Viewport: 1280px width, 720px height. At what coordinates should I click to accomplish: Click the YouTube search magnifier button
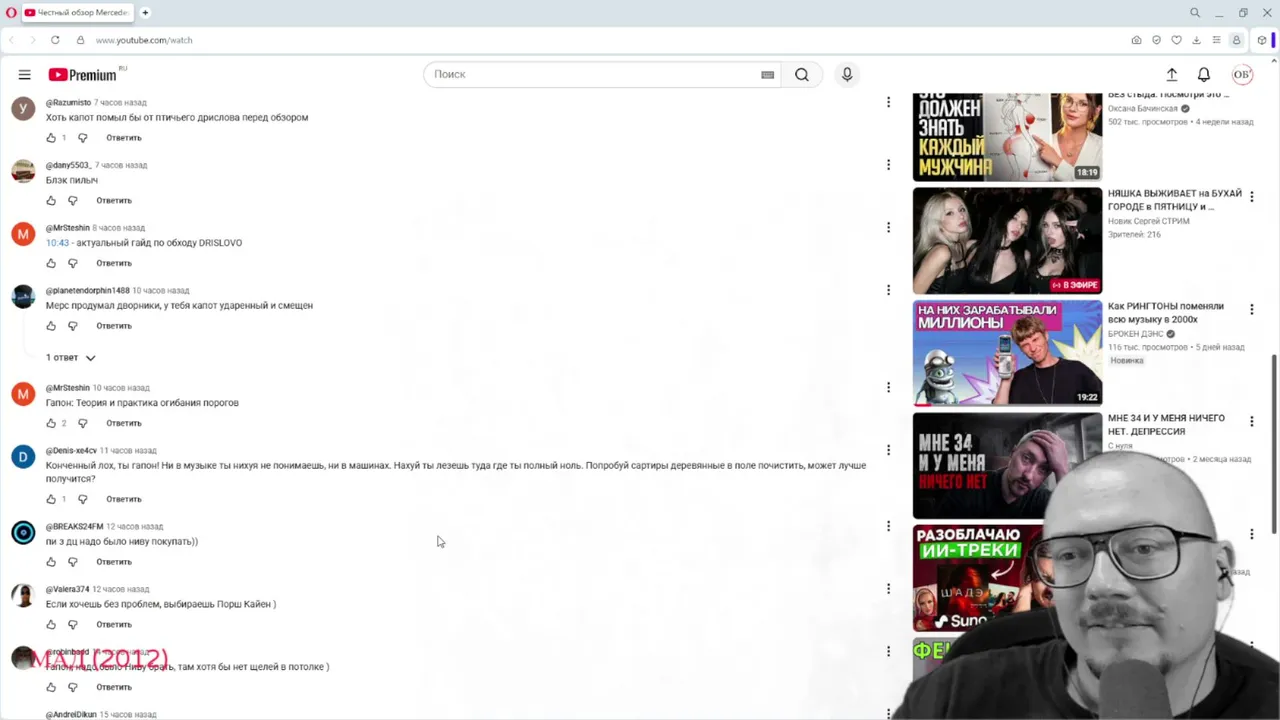[x=802, y=74]
